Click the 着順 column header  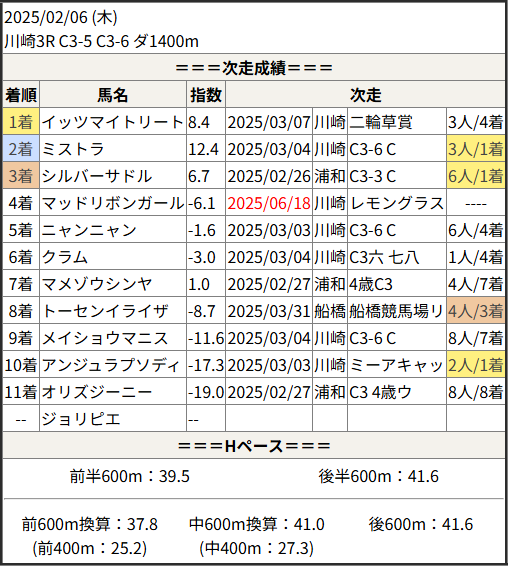tap(21, 95)
